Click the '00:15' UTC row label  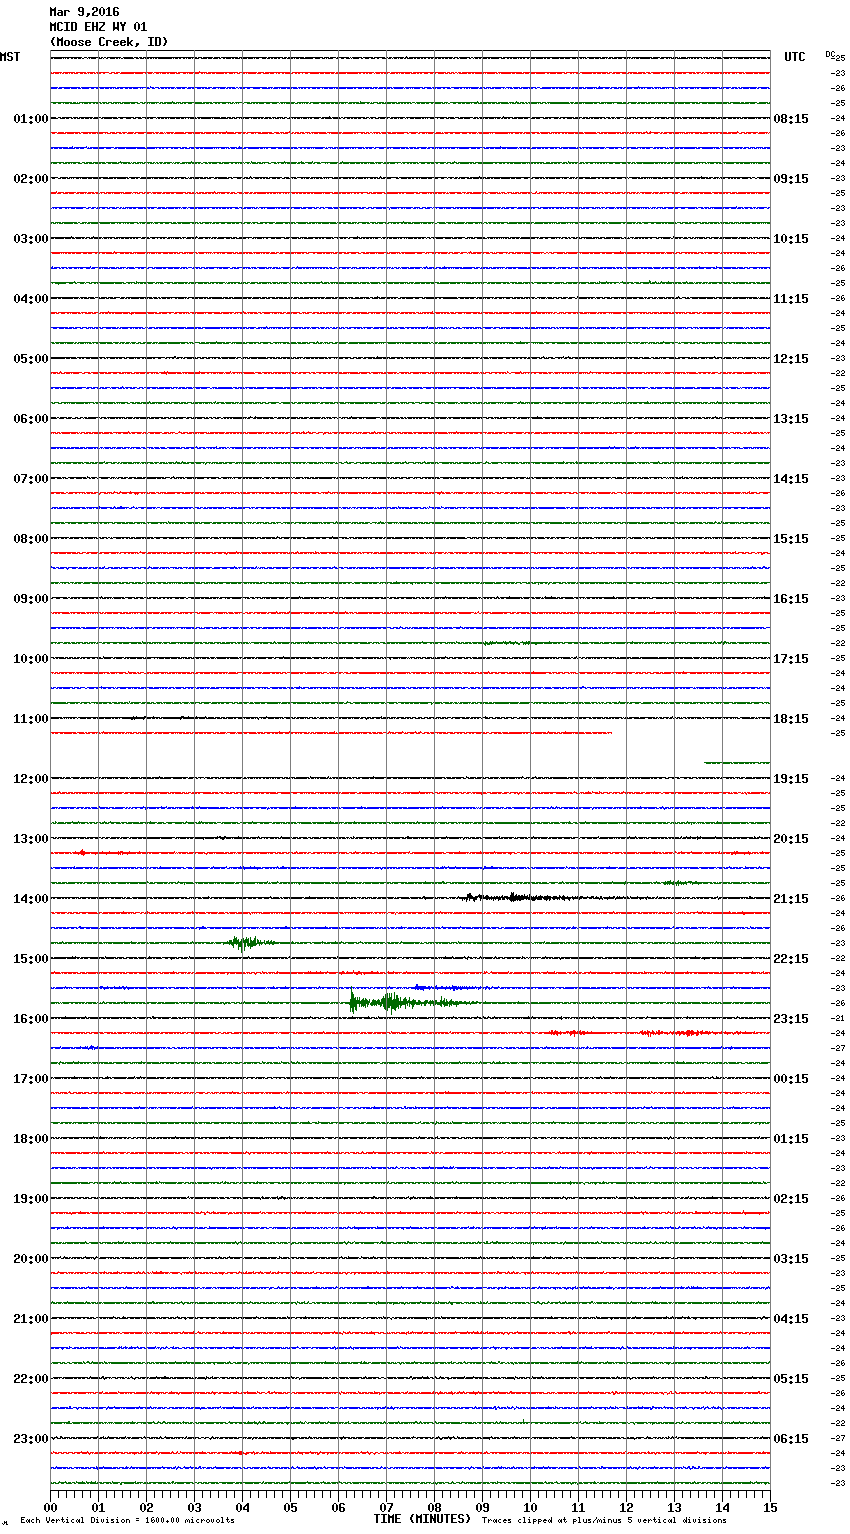[x=791, y=1079]
